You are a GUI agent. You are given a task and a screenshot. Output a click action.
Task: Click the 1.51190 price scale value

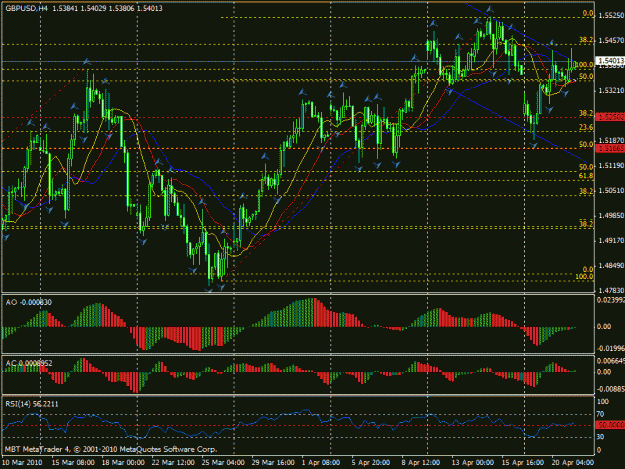point(611,165)
